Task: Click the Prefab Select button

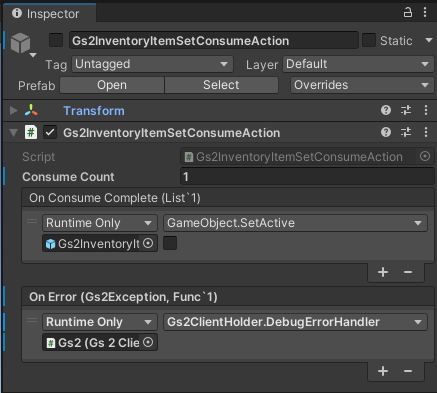Action: pos(221,85)
